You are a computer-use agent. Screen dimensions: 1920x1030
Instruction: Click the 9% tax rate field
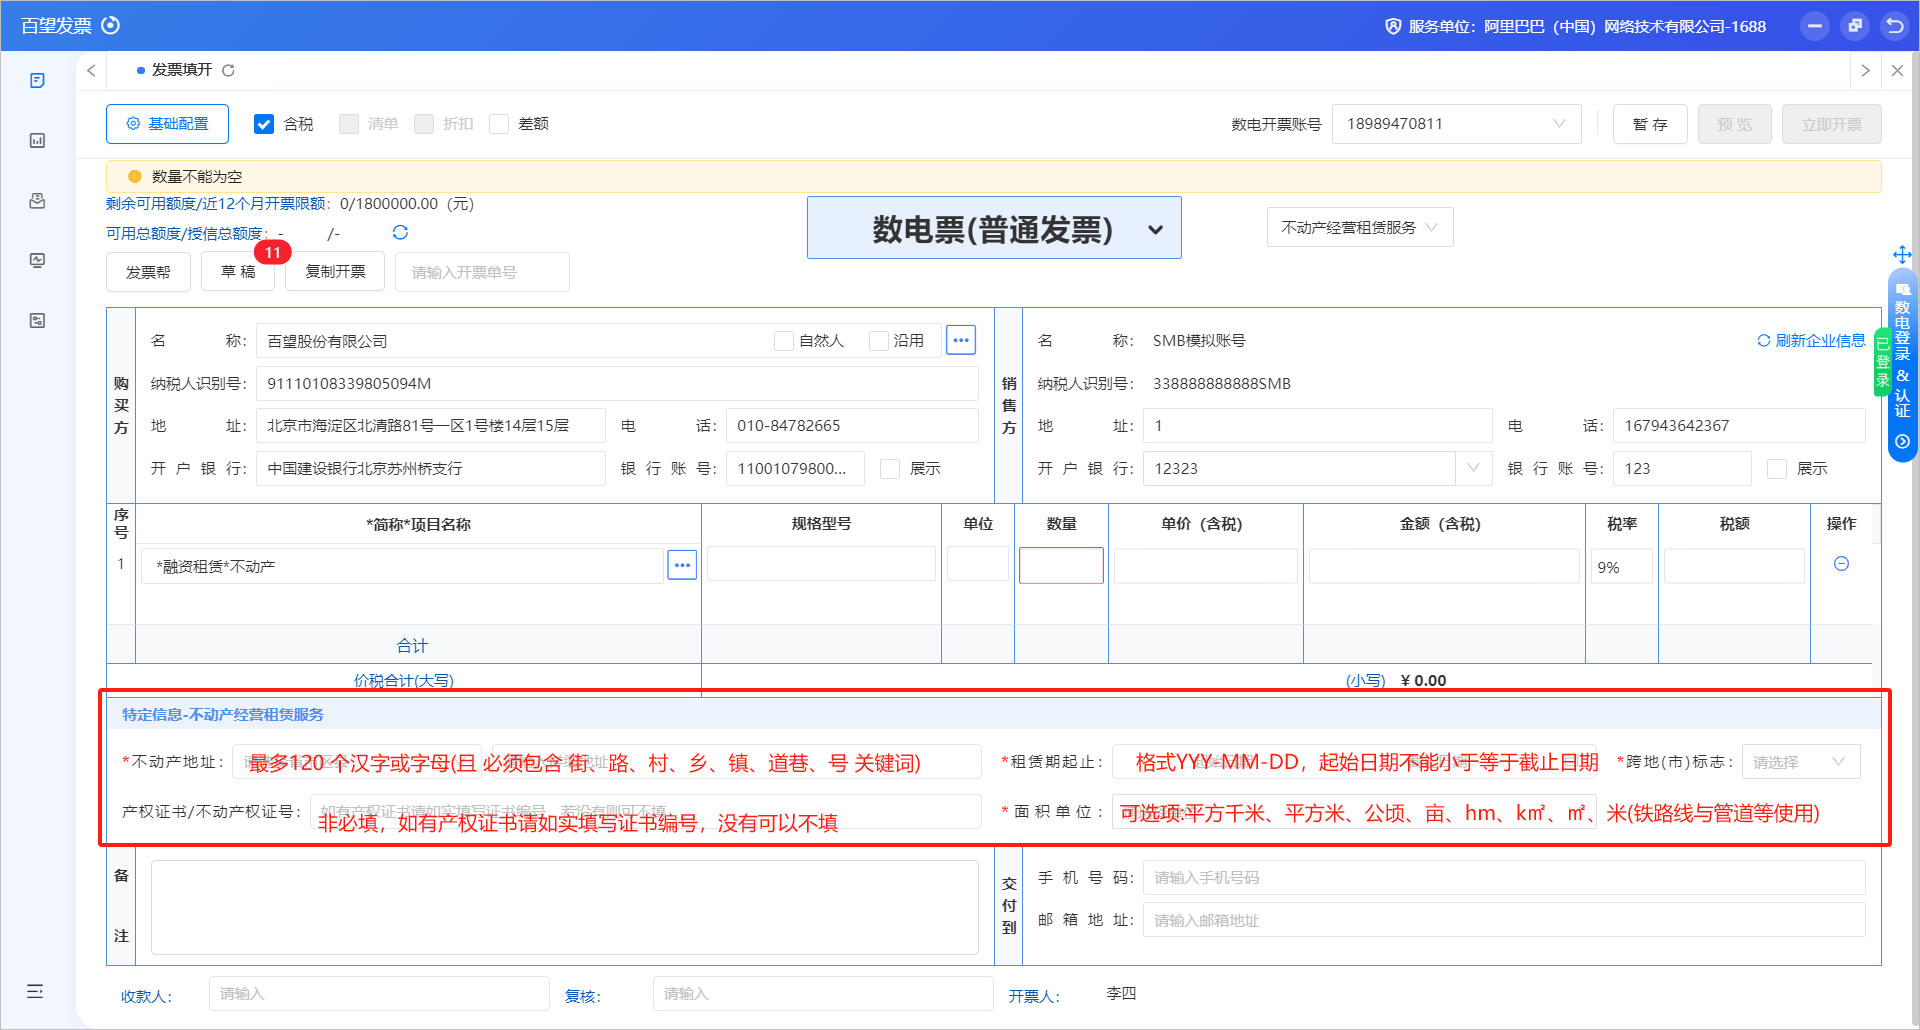point(1621,567)
